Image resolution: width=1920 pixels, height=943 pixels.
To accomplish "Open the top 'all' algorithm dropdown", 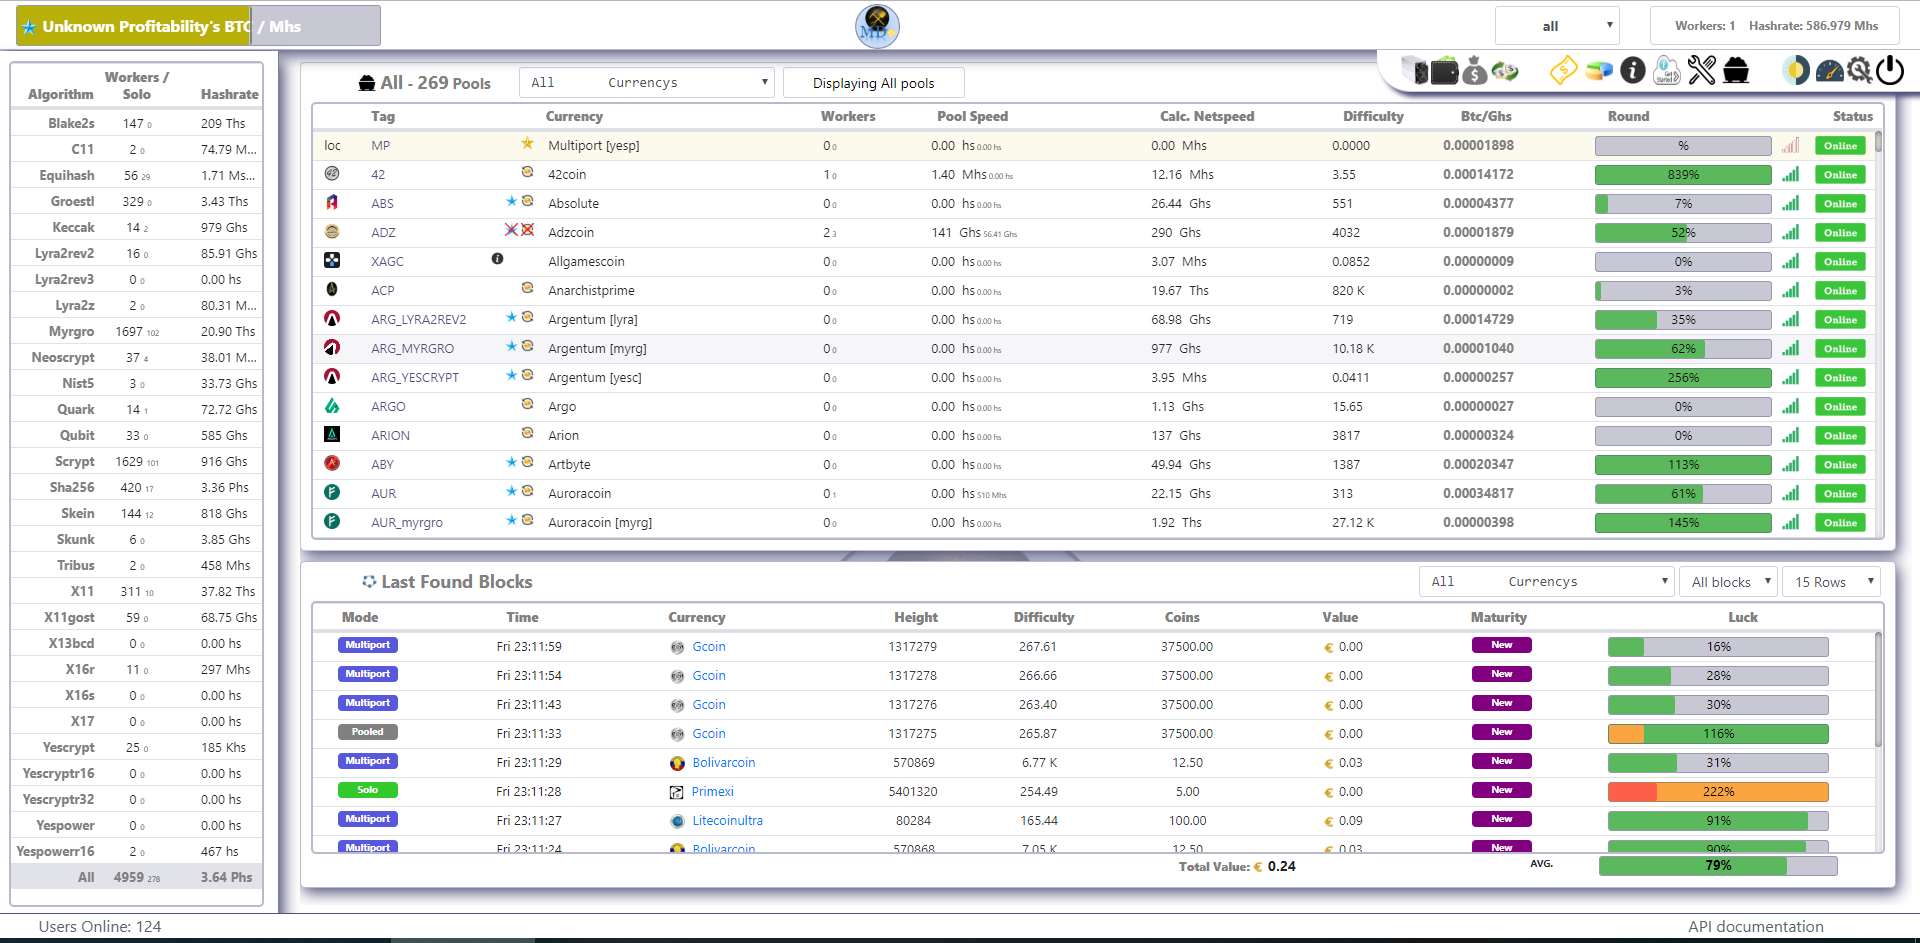I will (x=1557, y=26).
